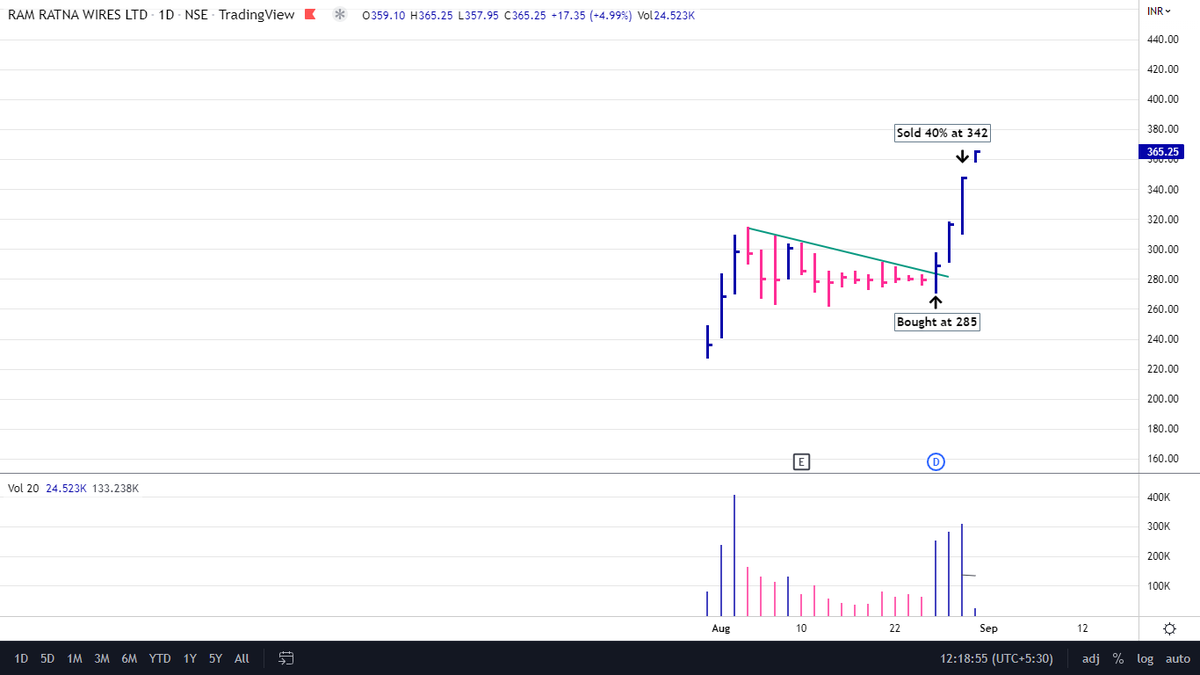Click the 22 date axis label
This screenshot has width=1200, height=675.
pos(895,628)
